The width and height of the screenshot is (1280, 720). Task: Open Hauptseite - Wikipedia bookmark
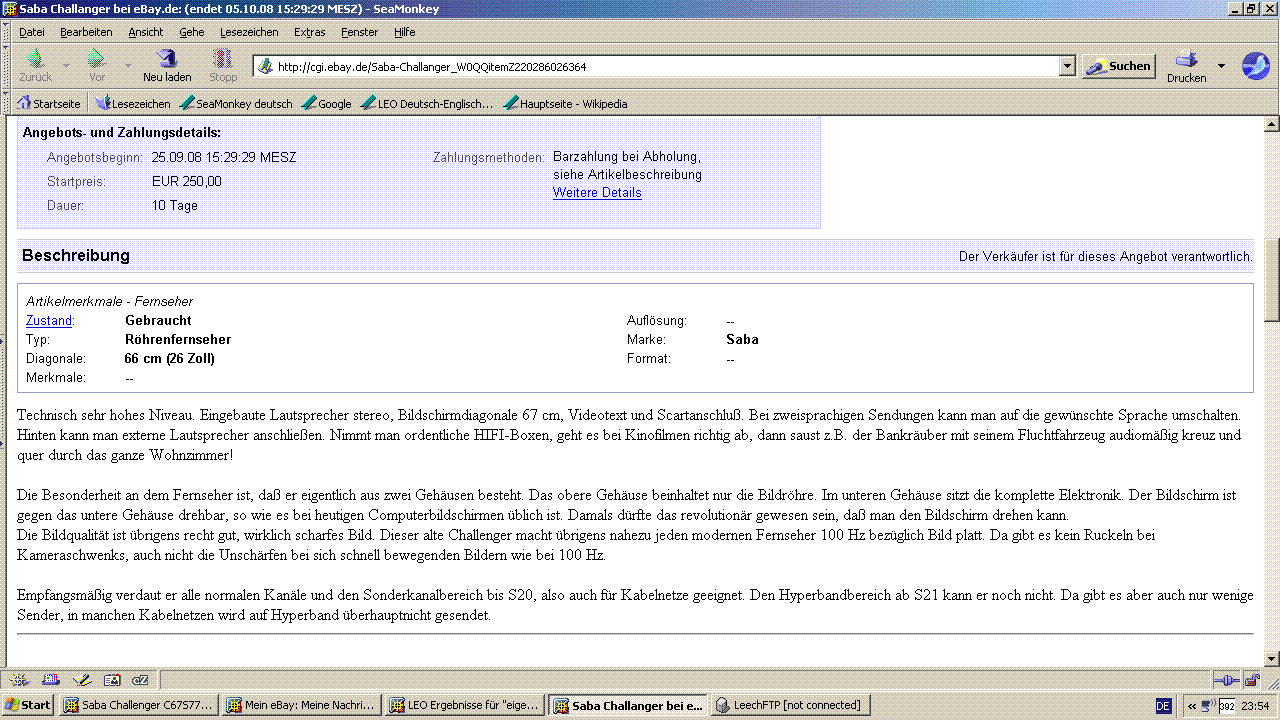pos(566,103)
